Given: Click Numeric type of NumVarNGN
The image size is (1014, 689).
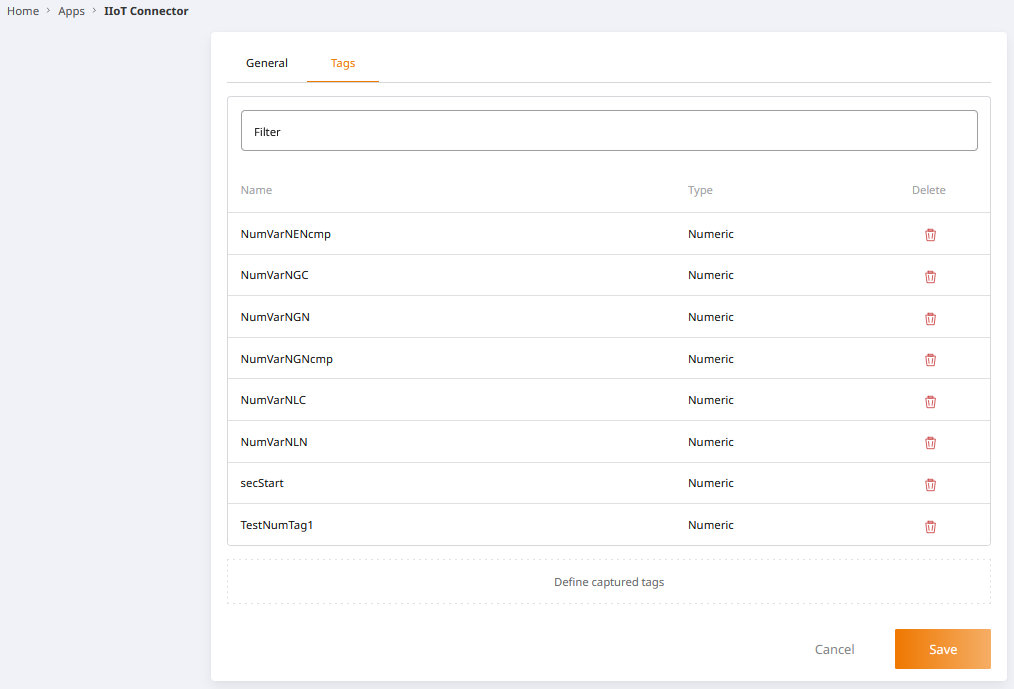Looking at the screenshot, I should pyautogui.click(x=710, y=317).
